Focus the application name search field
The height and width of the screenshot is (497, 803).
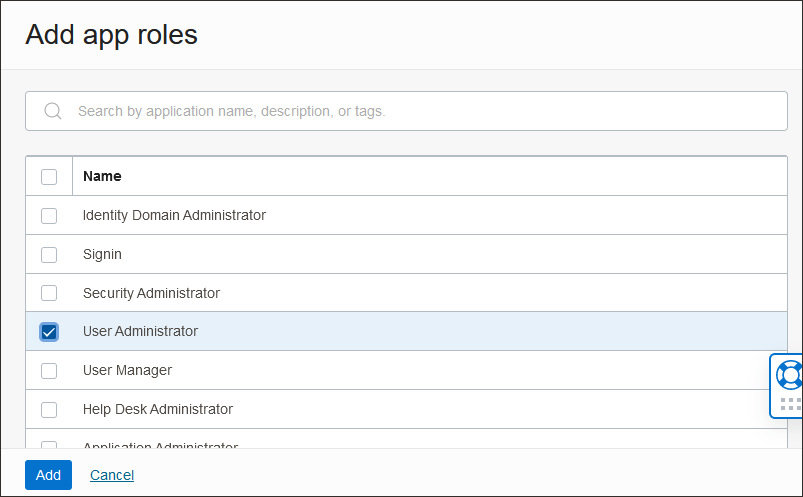[x=420, y=111]
